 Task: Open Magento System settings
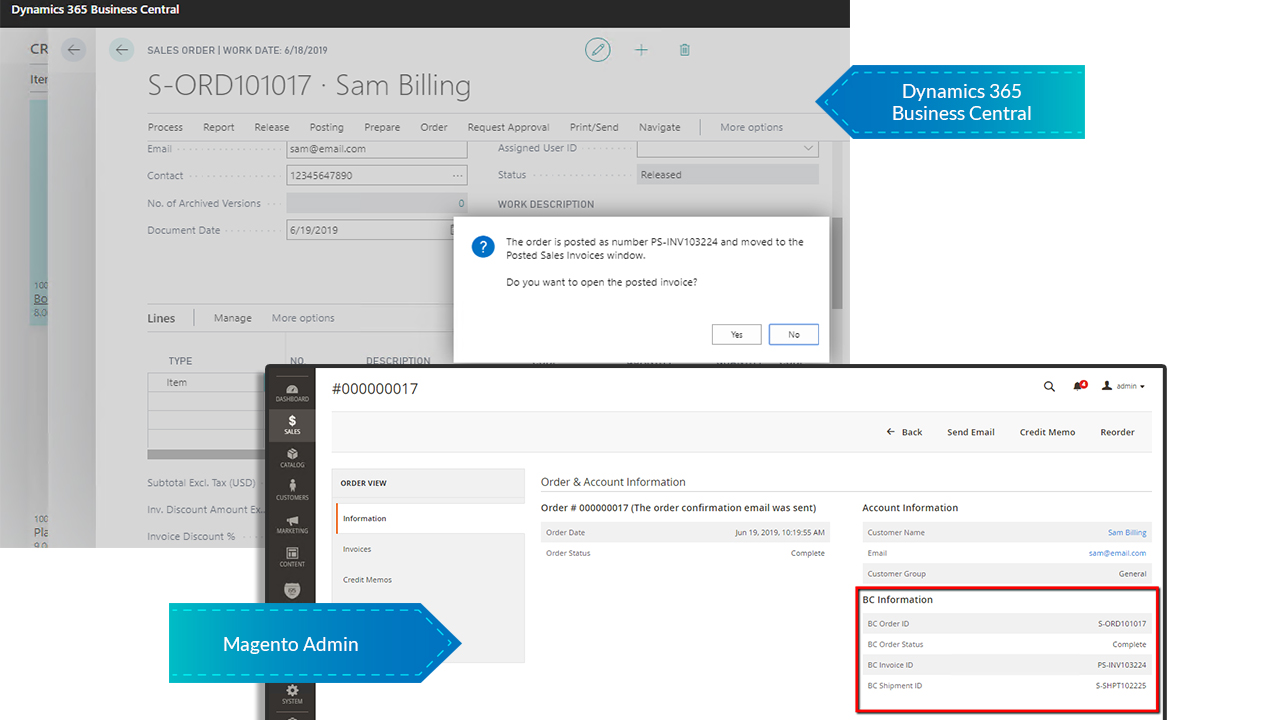point(292,694)
